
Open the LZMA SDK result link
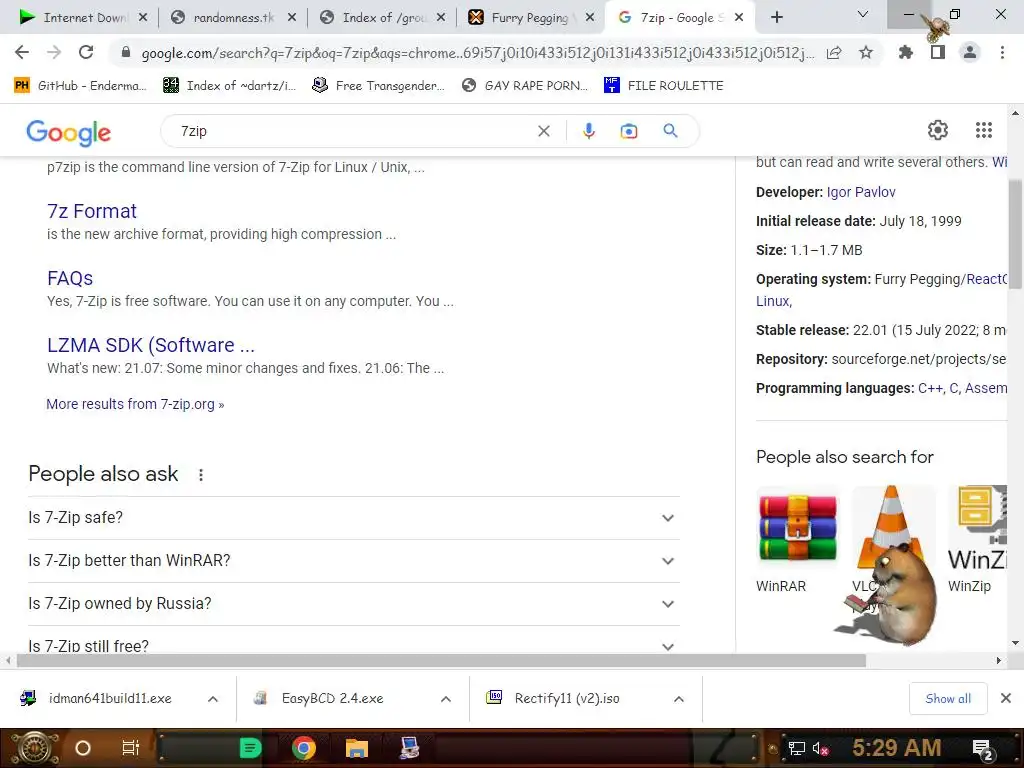tap(151, 345)
